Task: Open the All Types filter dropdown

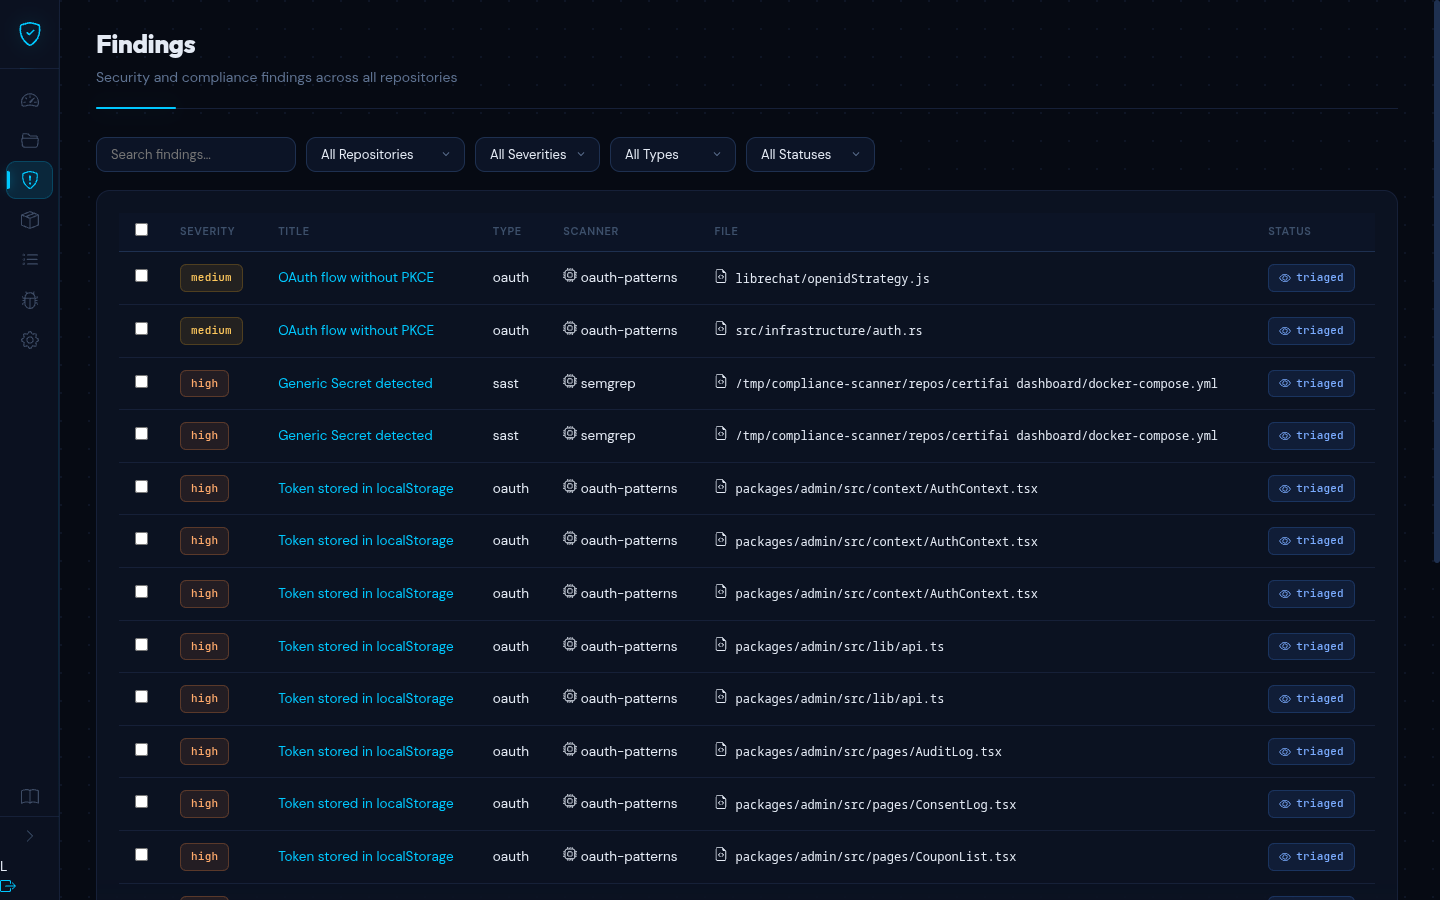Action: click(672, 155)
